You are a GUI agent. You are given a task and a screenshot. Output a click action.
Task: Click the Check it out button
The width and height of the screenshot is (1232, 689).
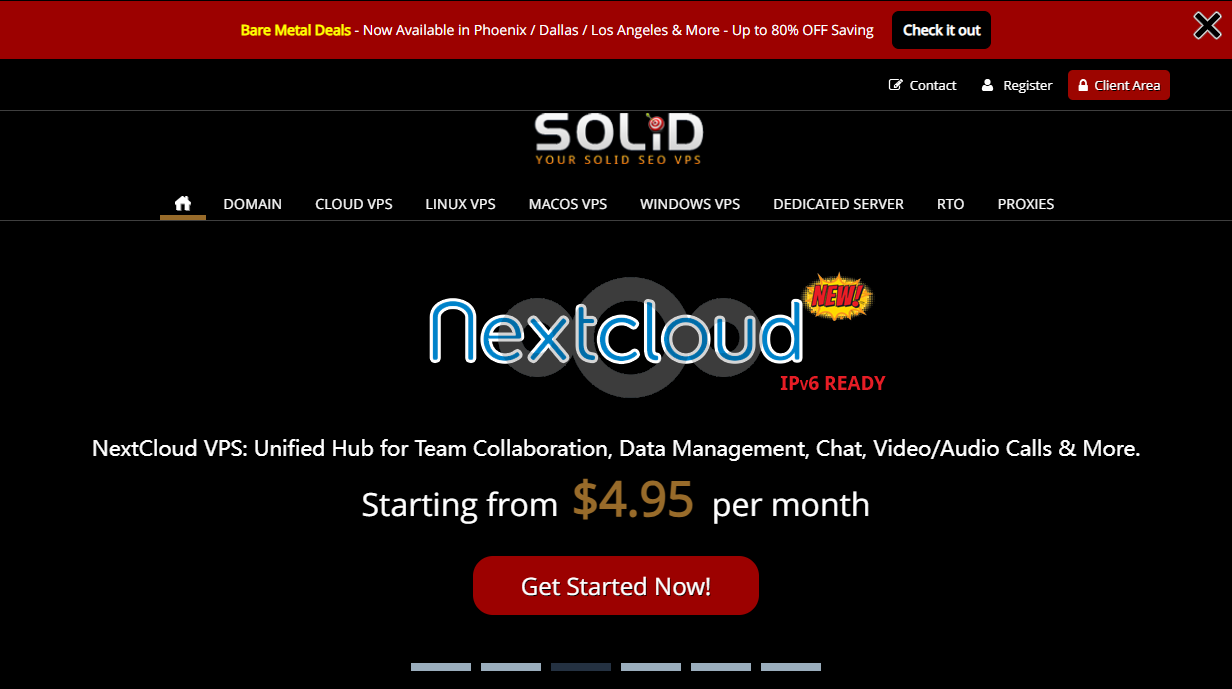[942, 30]
